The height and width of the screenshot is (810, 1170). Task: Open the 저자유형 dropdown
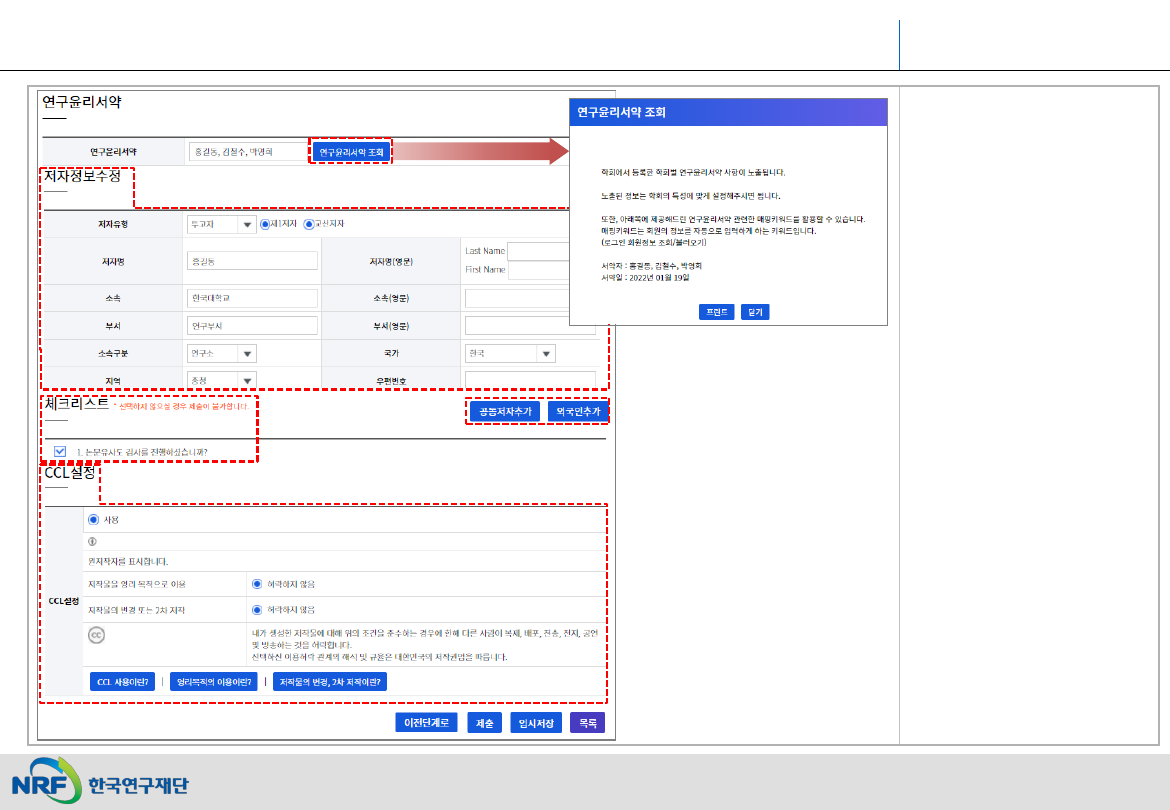pyautogui.click(x=246, y=225)
